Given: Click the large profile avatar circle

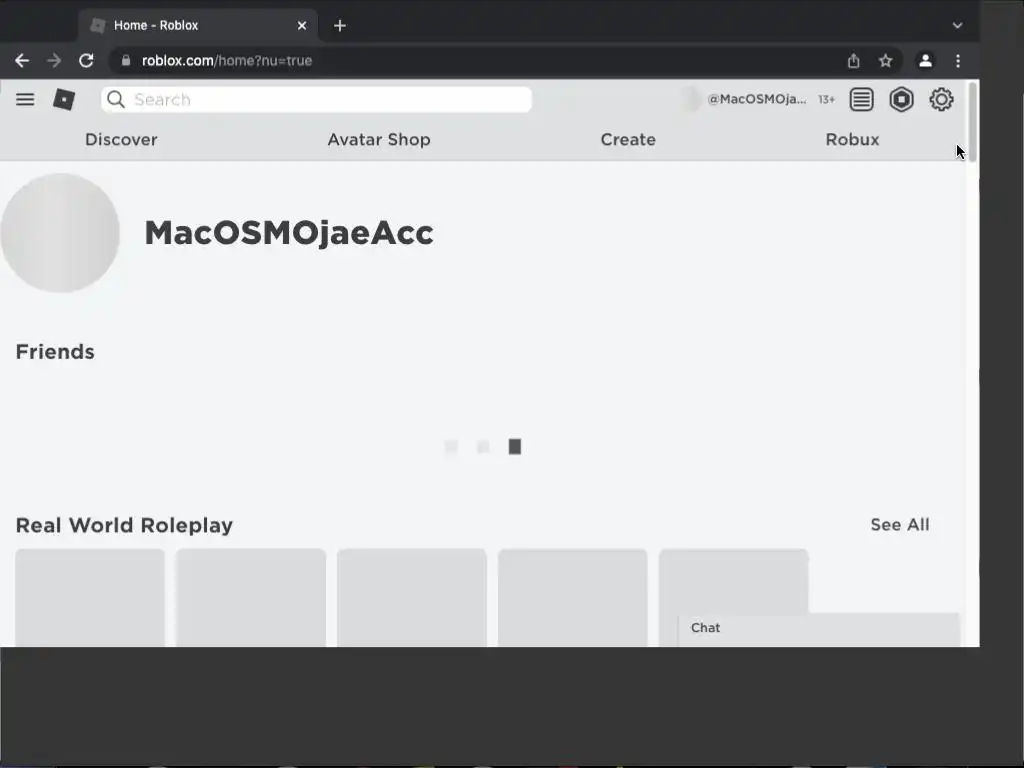Looking at the screenshot, I should coord(60,232).
